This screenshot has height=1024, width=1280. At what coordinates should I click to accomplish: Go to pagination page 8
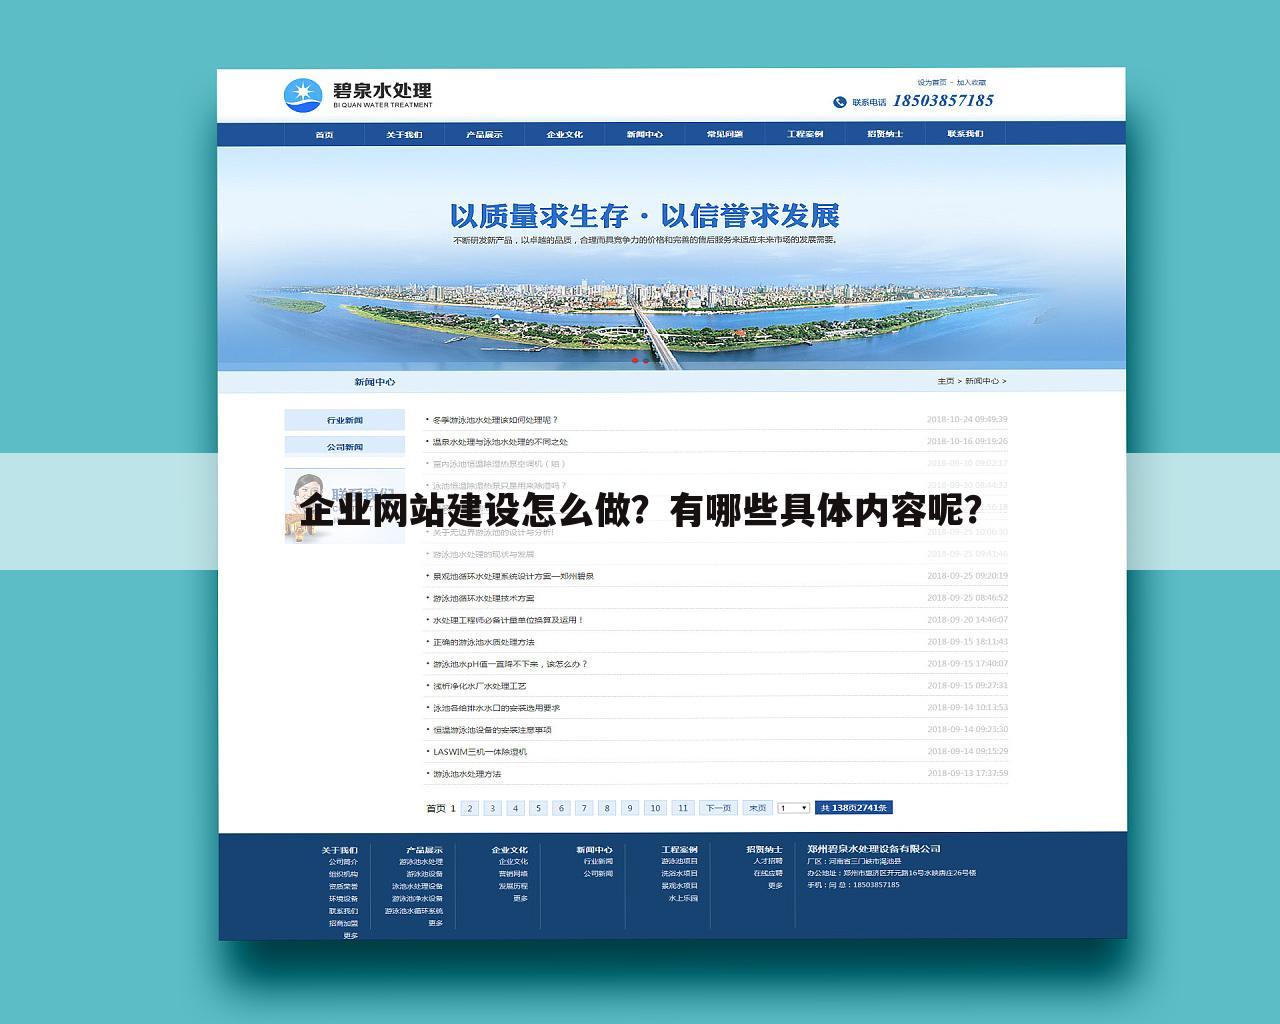tap(607, 808)
